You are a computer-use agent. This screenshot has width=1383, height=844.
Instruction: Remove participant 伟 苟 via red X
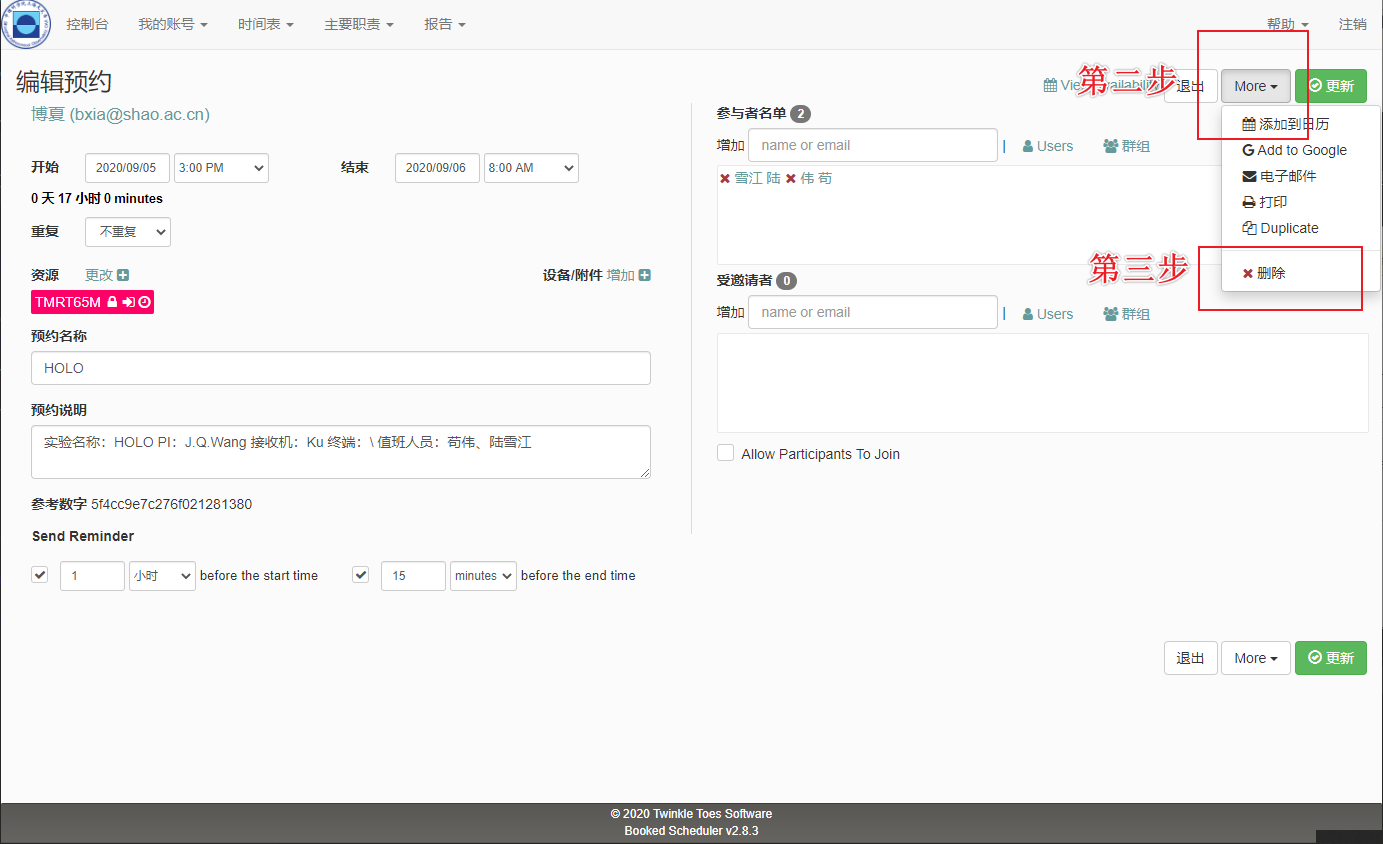(x=791, y=179)
